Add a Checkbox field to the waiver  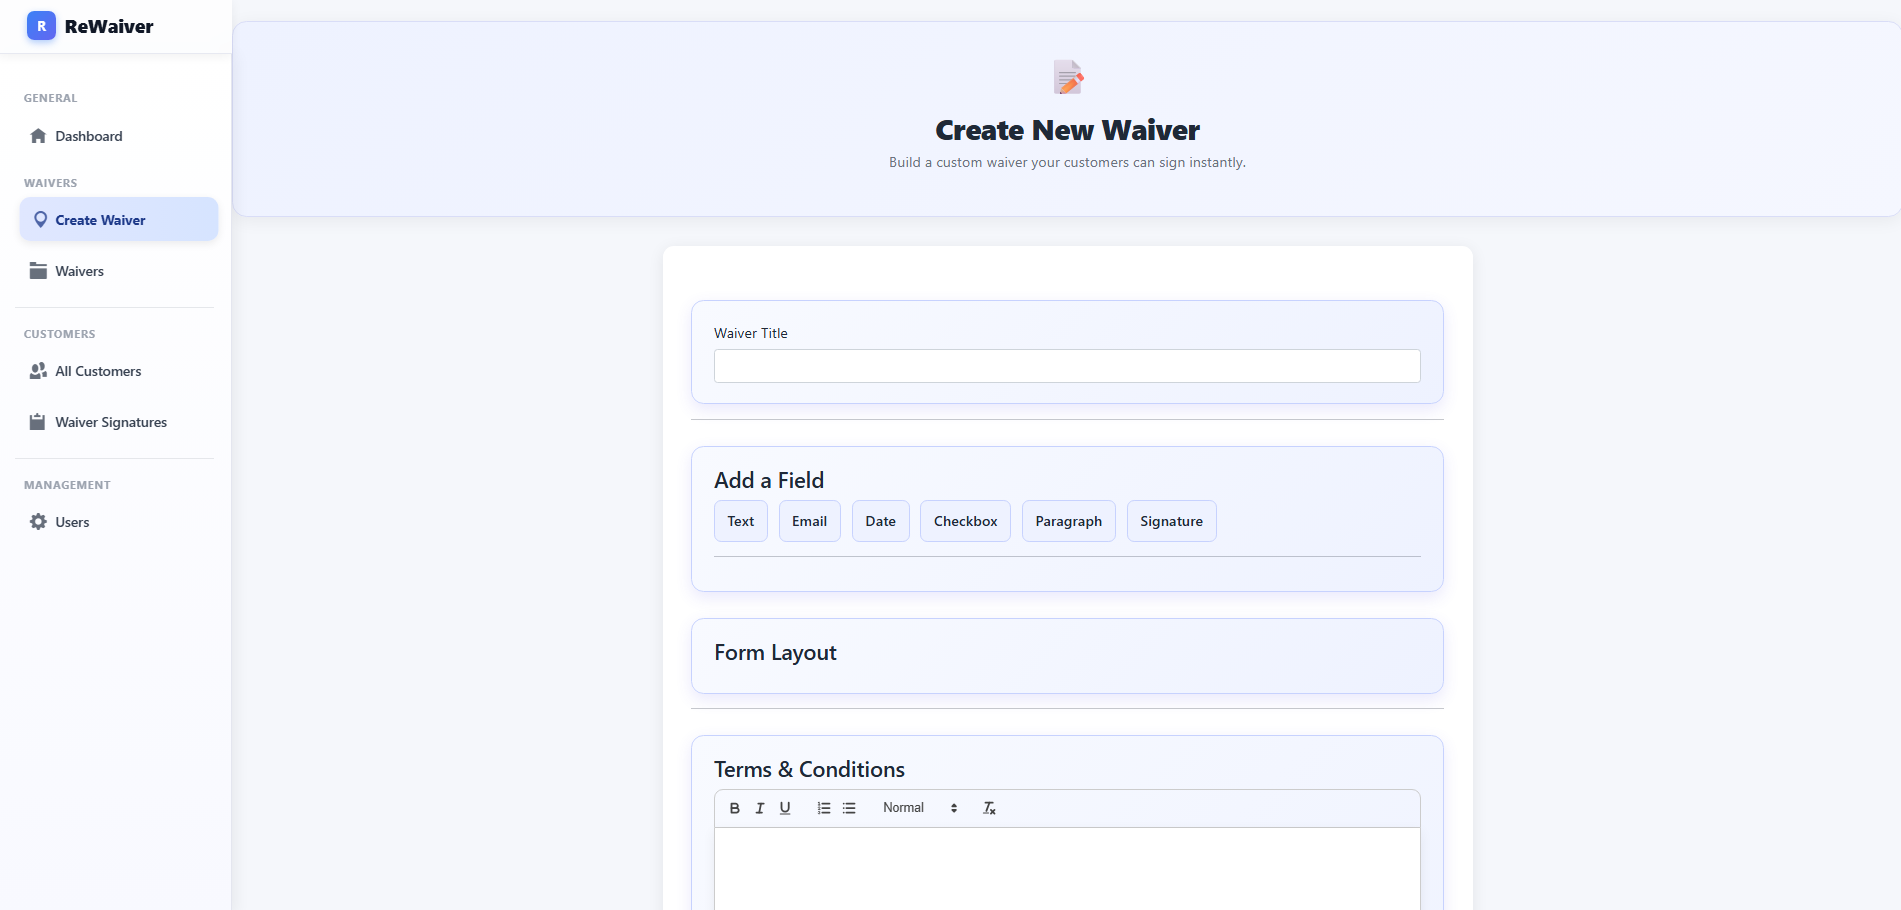click(x=964, y=520)
